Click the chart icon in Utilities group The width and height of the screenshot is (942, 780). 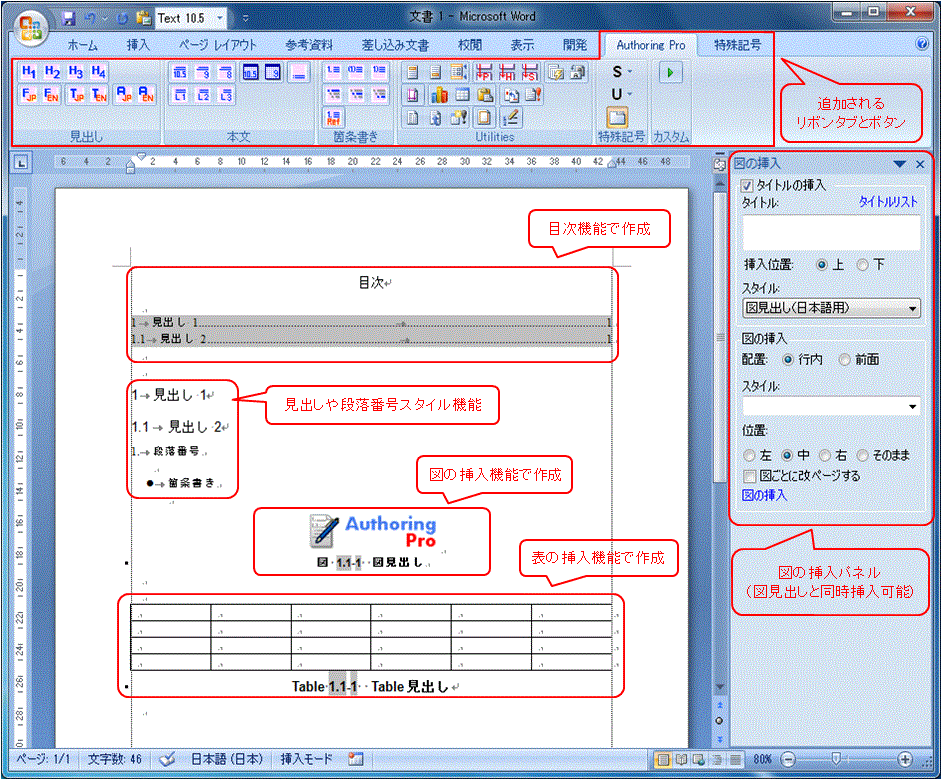click(x=438, y=95)
